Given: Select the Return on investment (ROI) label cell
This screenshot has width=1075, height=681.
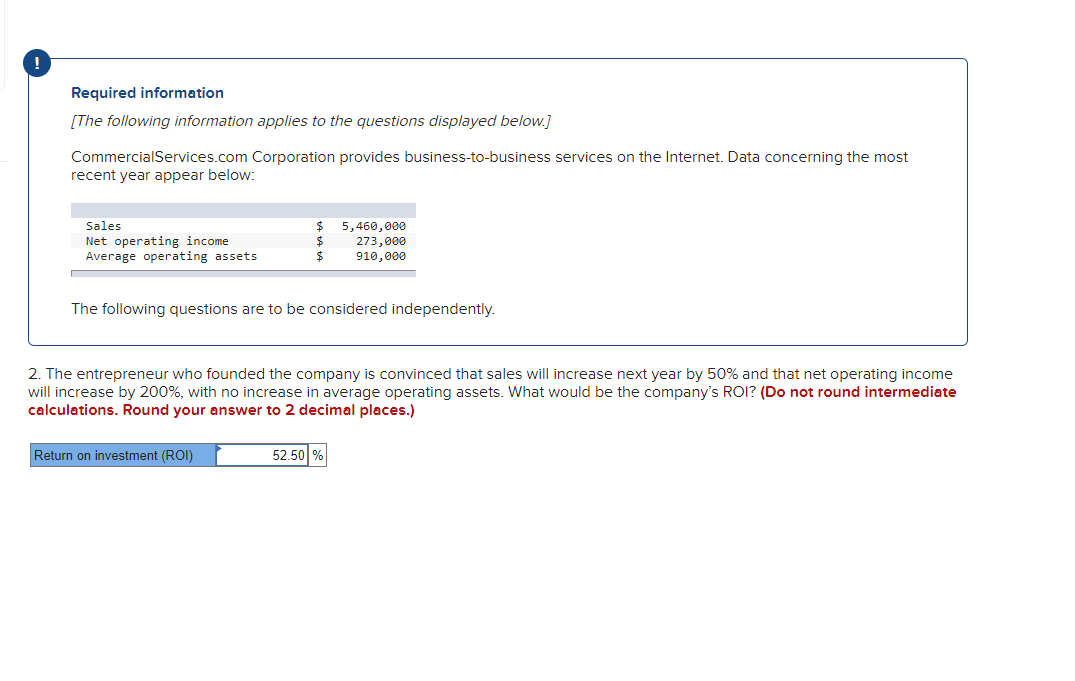Looking at the screenshot, I should [x=123, y=455].
